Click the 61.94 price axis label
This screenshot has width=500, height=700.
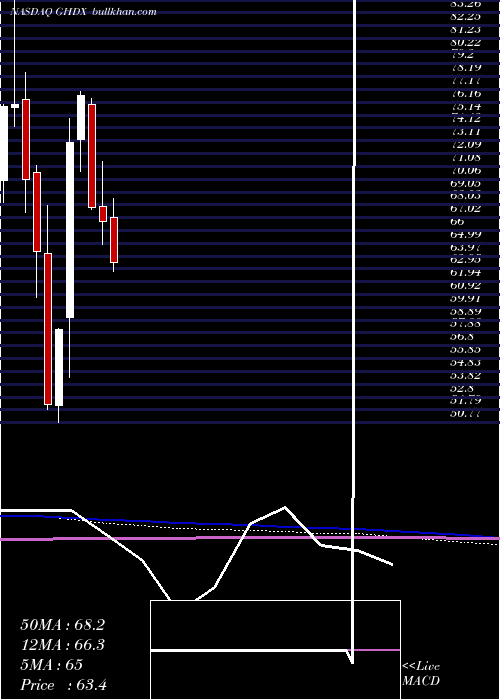(x=466, y=272)
